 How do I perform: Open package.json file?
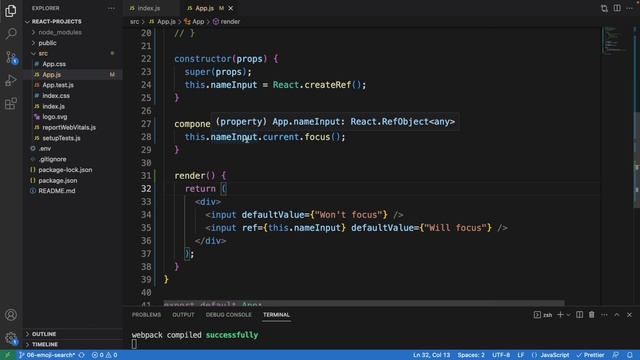(x=58, y=180)
